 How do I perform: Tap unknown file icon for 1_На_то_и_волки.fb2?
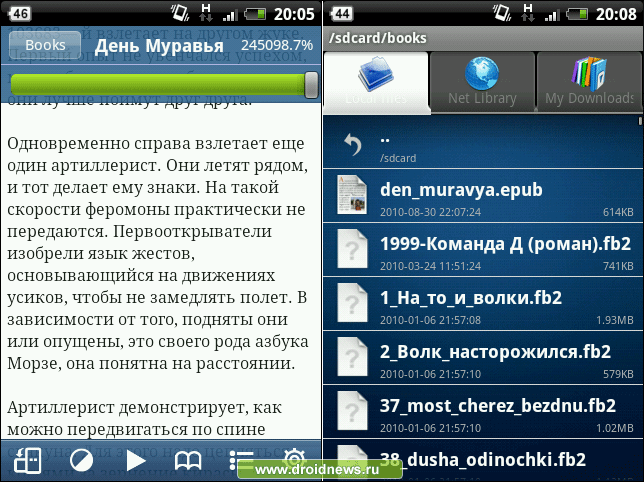click(x=352, y=303)
